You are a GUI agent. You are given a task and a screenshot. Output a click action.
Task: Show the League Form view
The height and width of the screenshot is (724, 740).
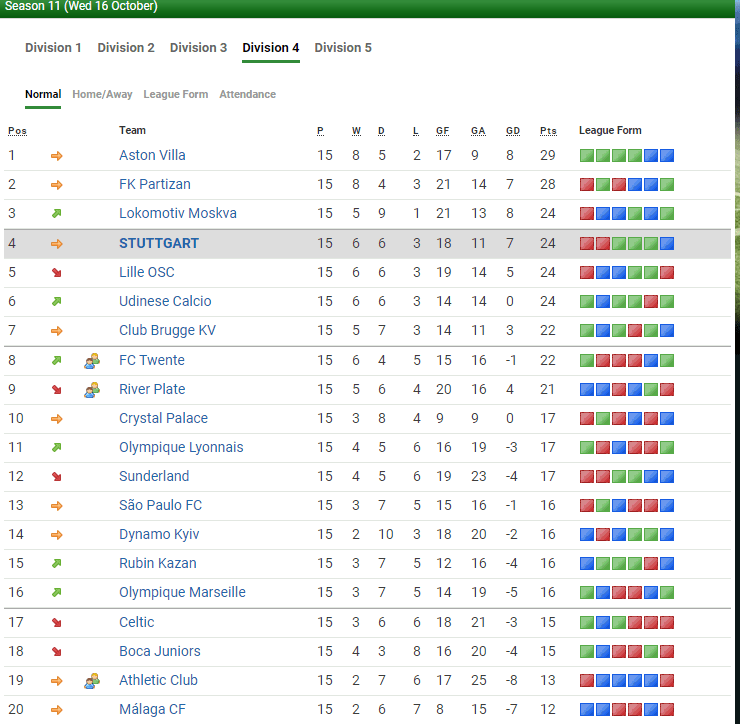[176, 95]
